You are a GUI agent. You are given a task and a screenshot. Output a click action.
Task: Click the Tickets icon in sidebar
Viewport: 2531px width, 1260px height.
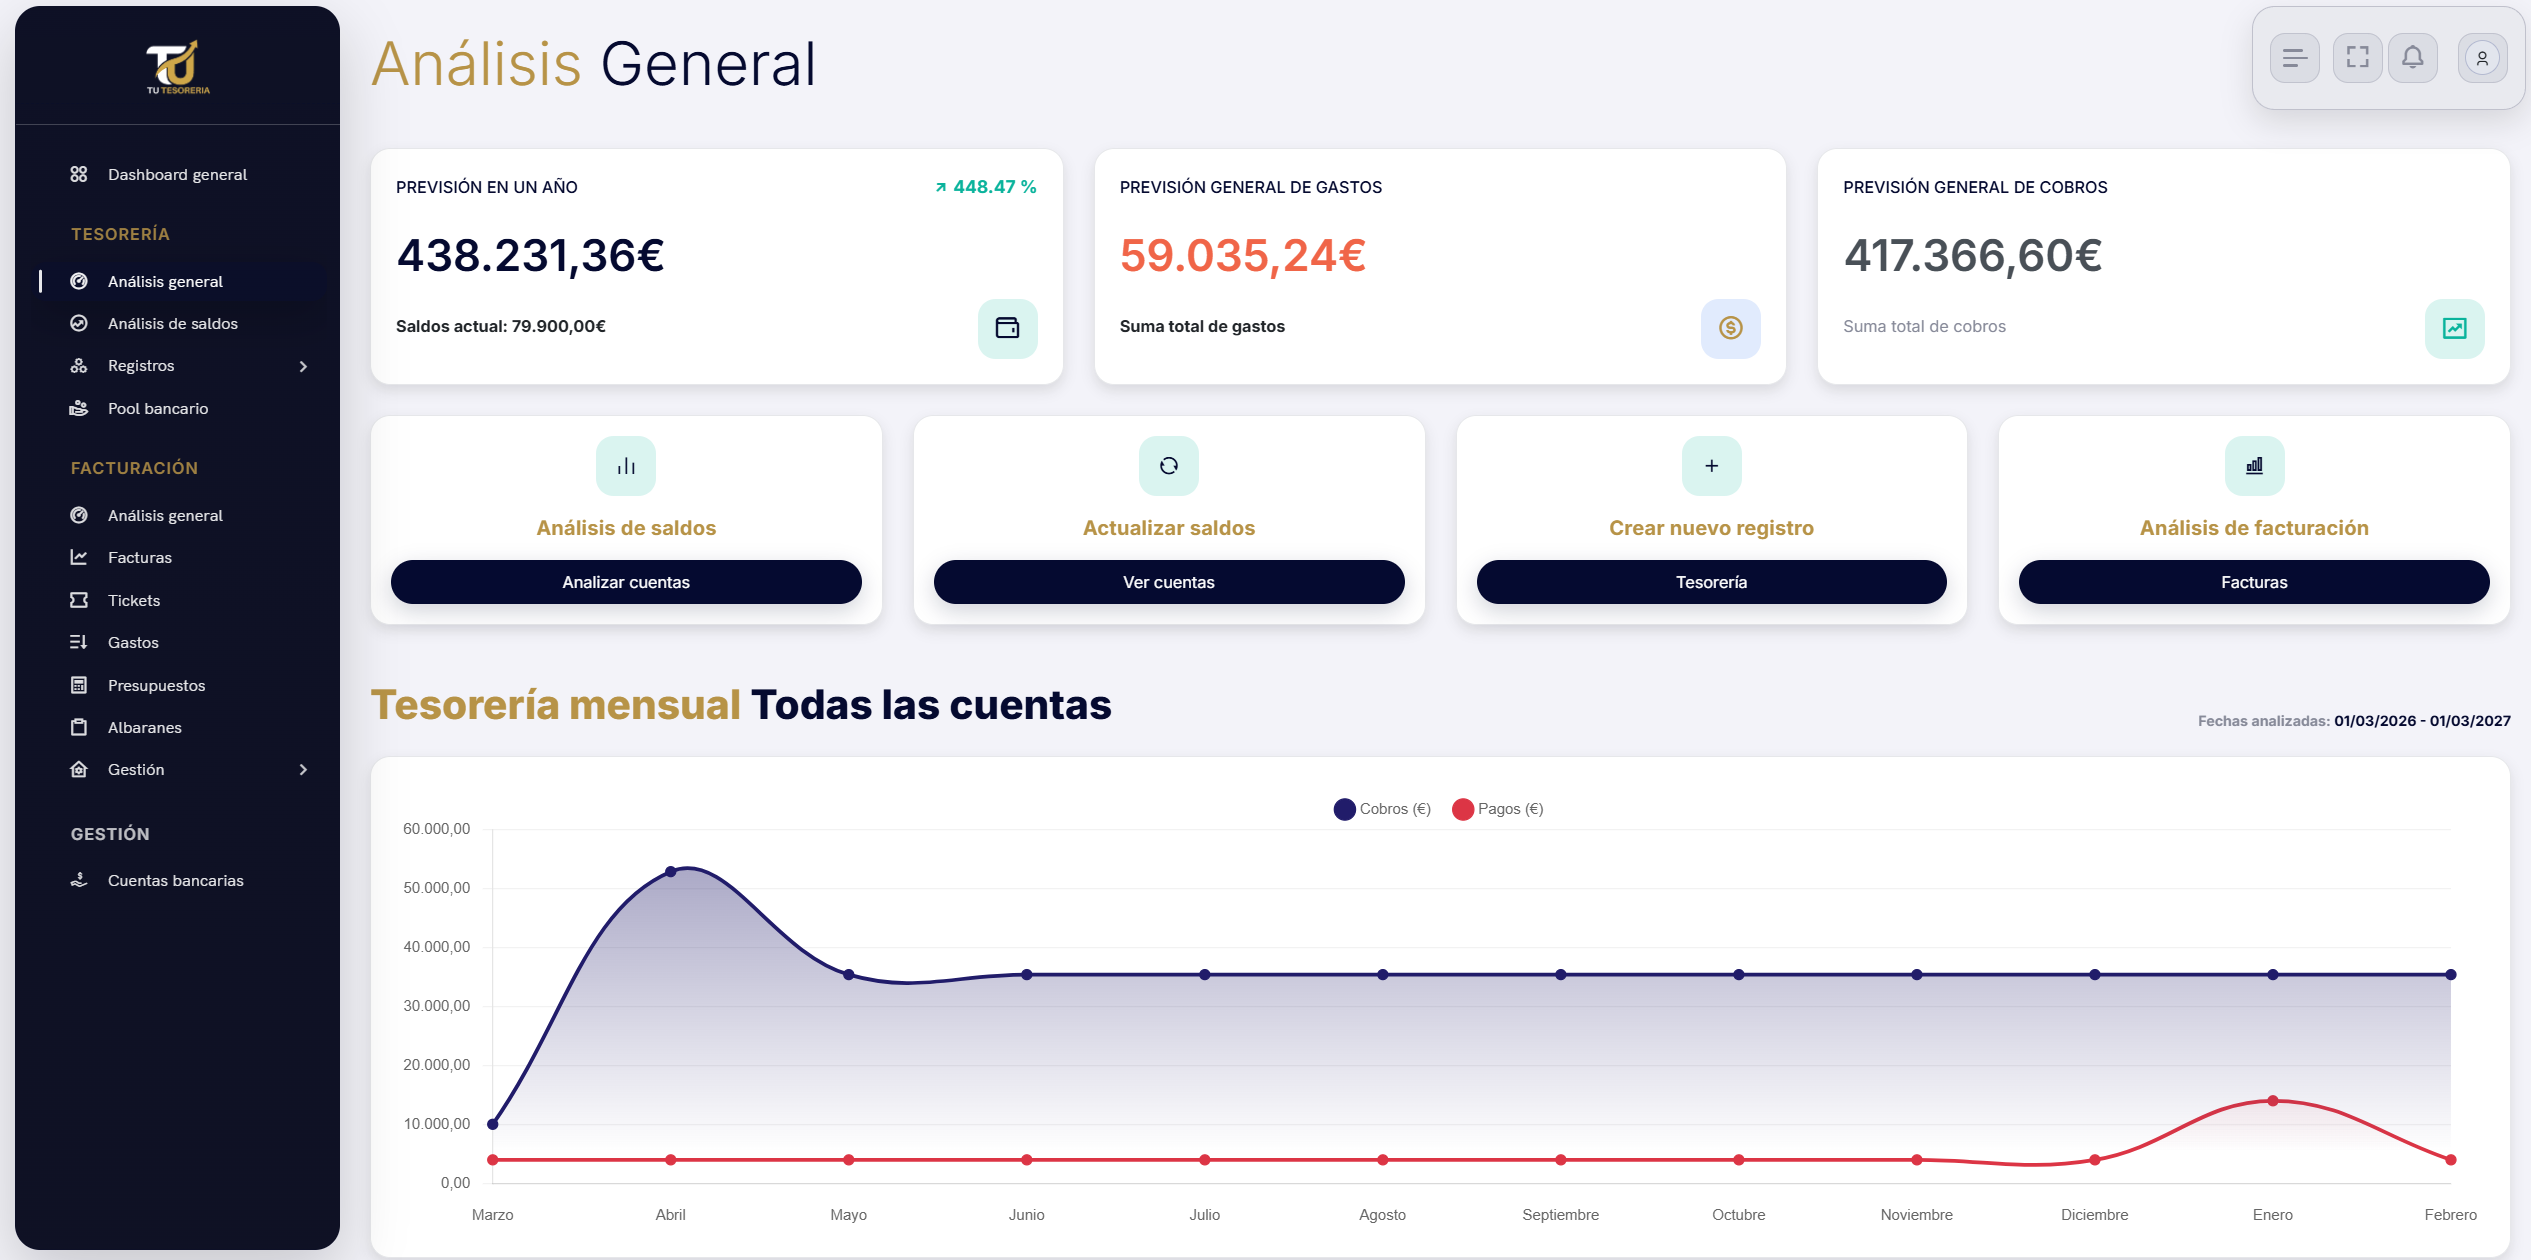click(79, 600)
